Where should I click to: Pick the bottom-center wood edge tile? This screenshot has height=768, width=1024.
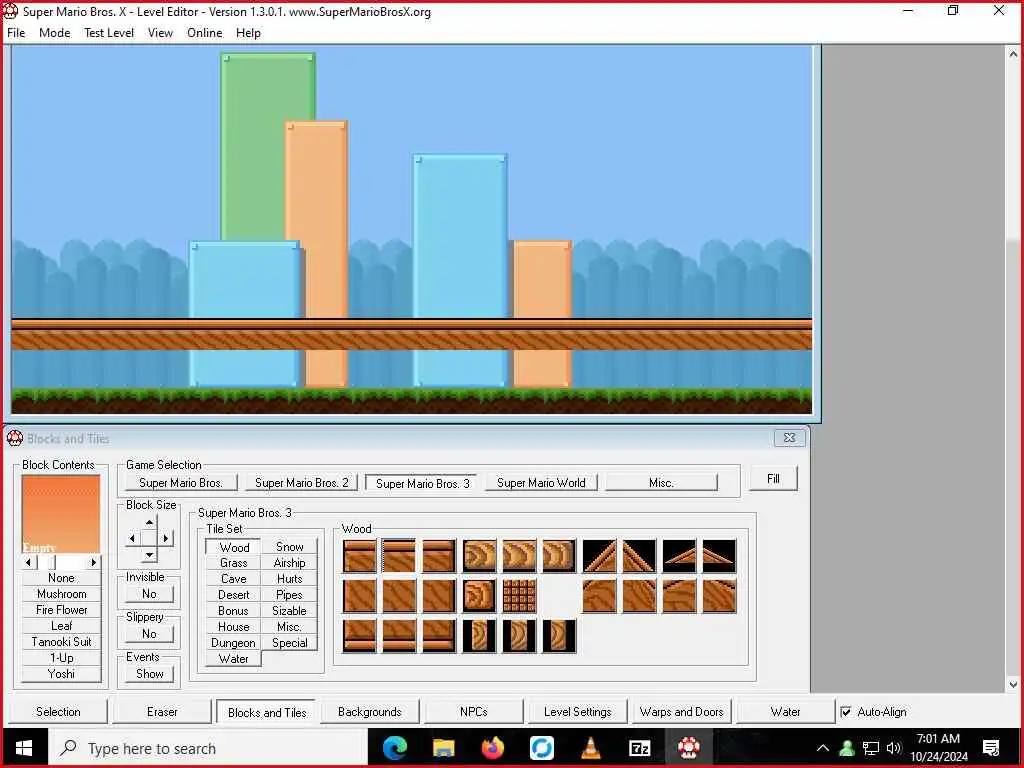coord(399,636)
